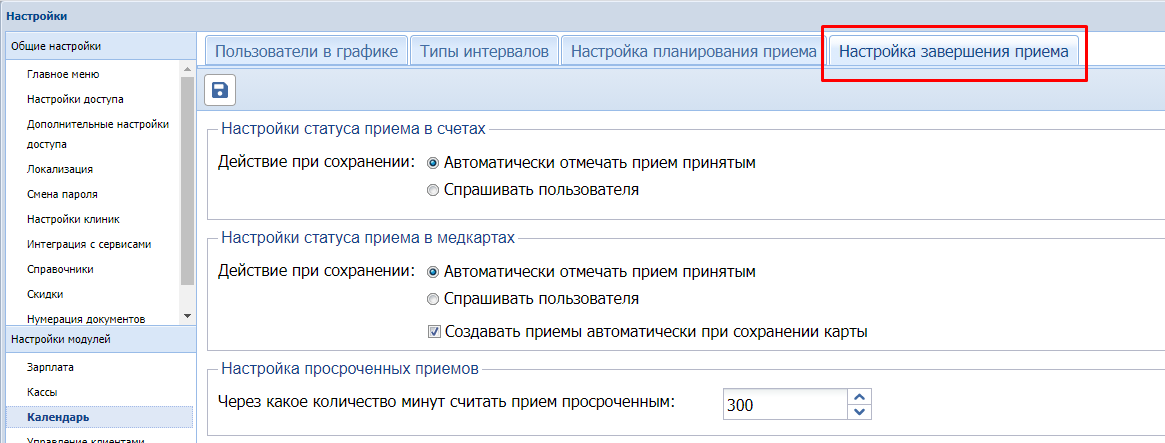Image resolution: width=1165 pixels, height=443 pixels.
Task: Collapse the Общие настройки section header
Action: tap(100, 46)
